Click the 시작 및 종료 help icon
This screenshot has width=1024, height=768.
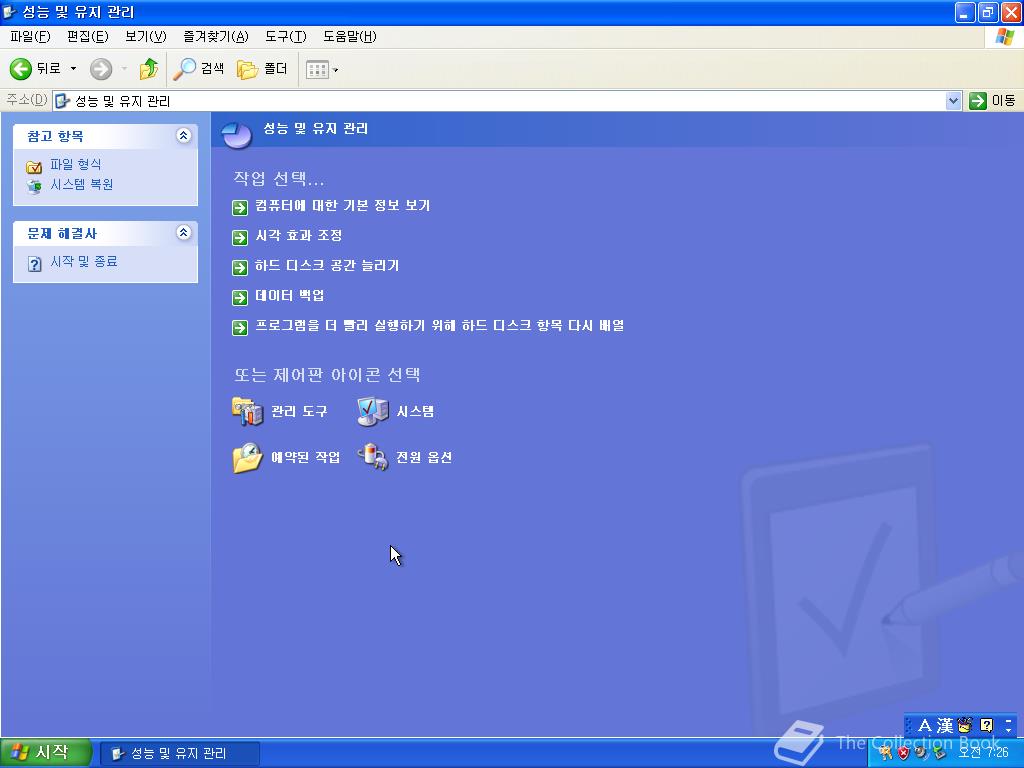click(34, 264)
